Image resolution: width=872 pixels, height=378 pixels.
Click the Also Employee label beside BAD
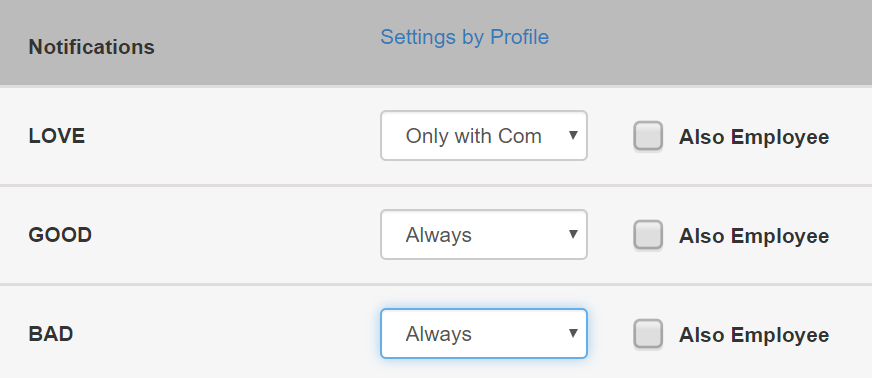coord(754,335)
